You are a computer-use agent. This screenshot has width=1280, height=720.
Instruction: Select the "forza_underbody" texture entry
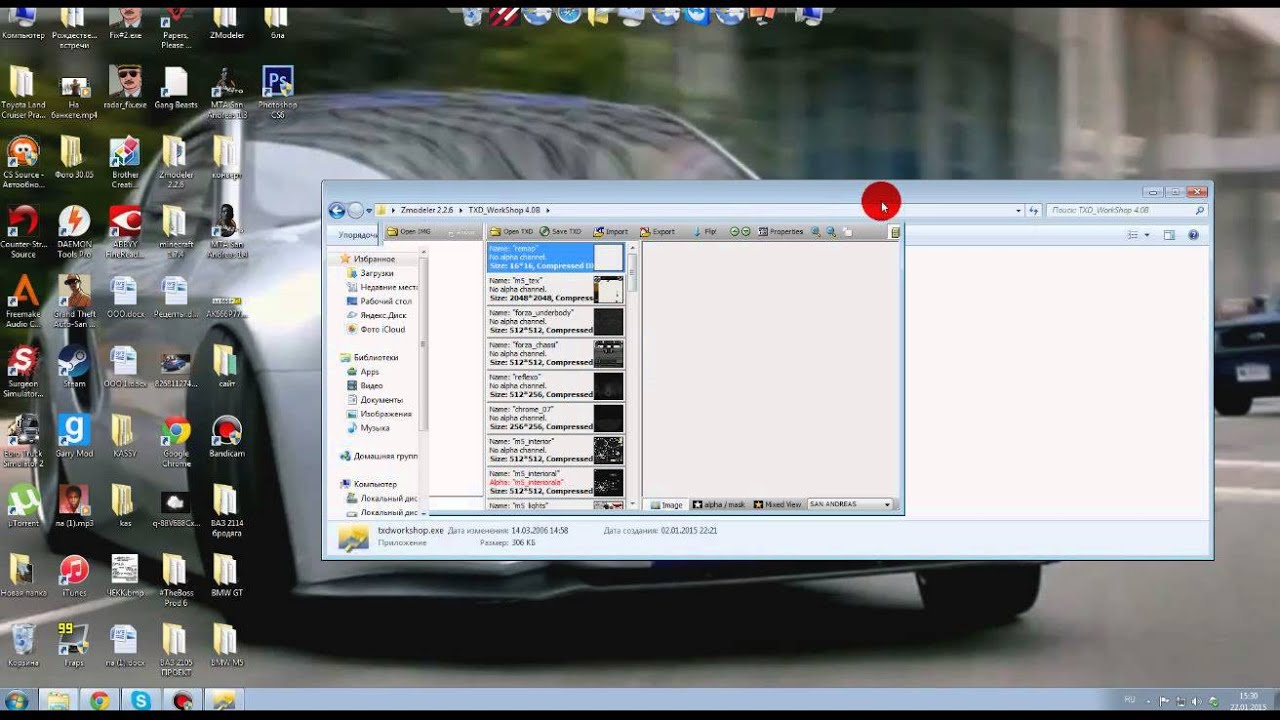pos(555,322)
